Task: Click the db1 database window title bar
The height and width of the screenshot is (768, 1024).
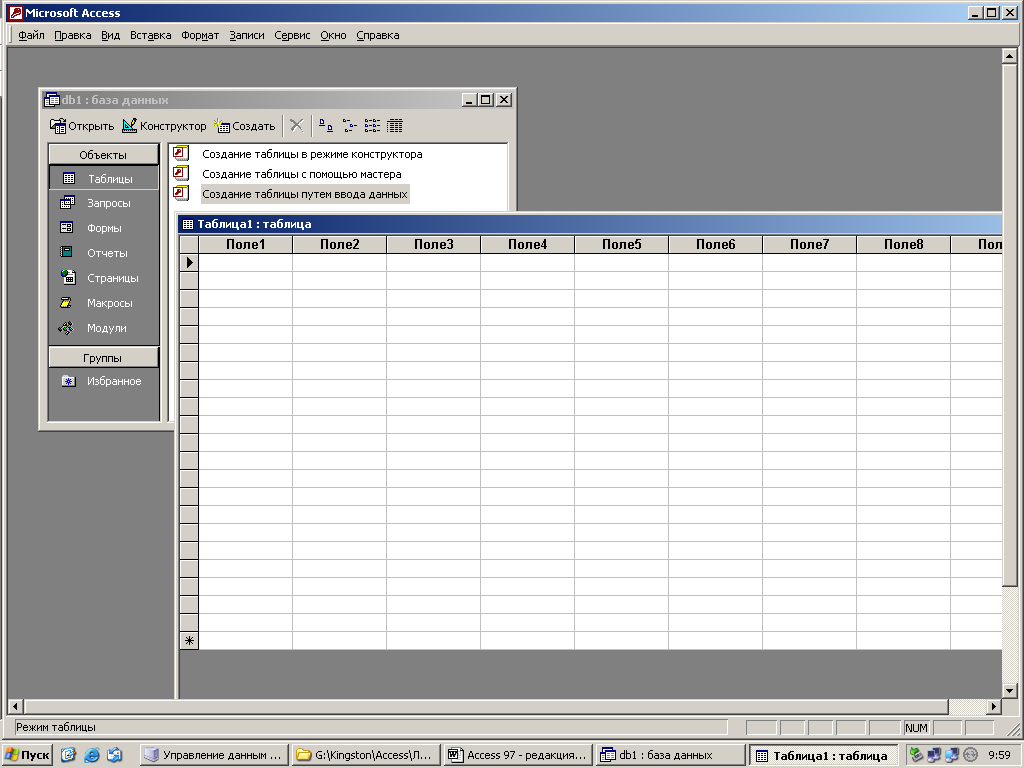Action: pos(278,100)
